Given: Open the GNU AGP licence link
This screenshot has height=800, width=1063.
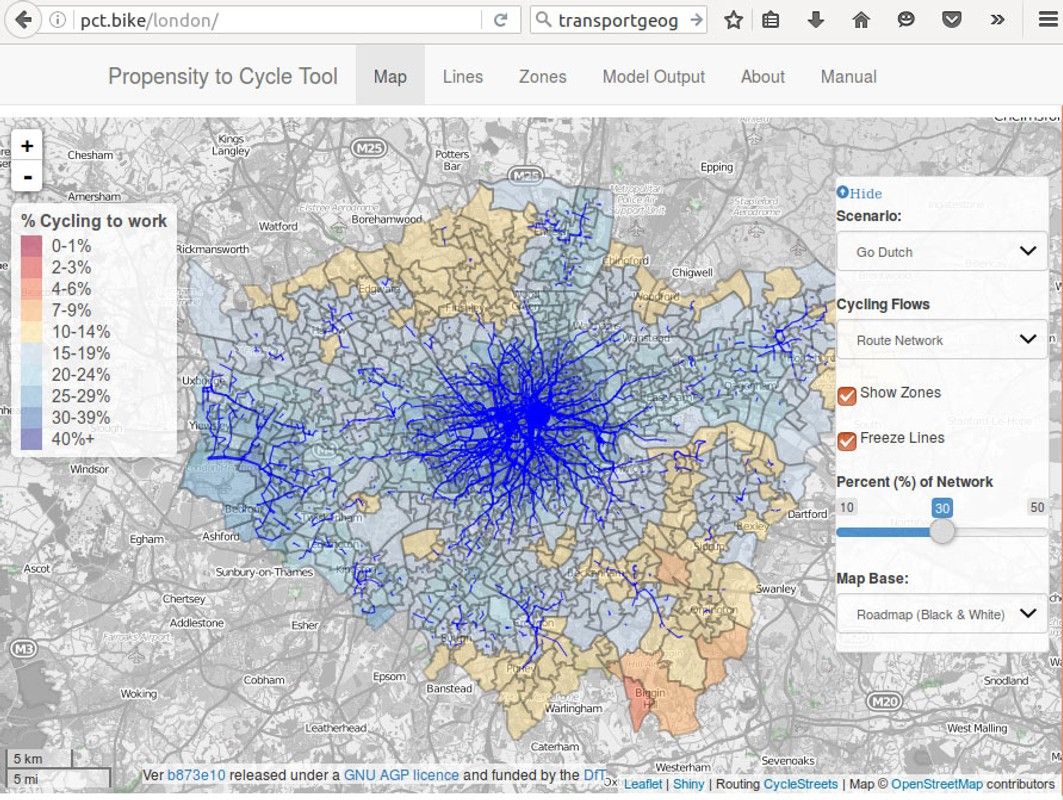Looking at the screenshot, I should coord(401,775).
